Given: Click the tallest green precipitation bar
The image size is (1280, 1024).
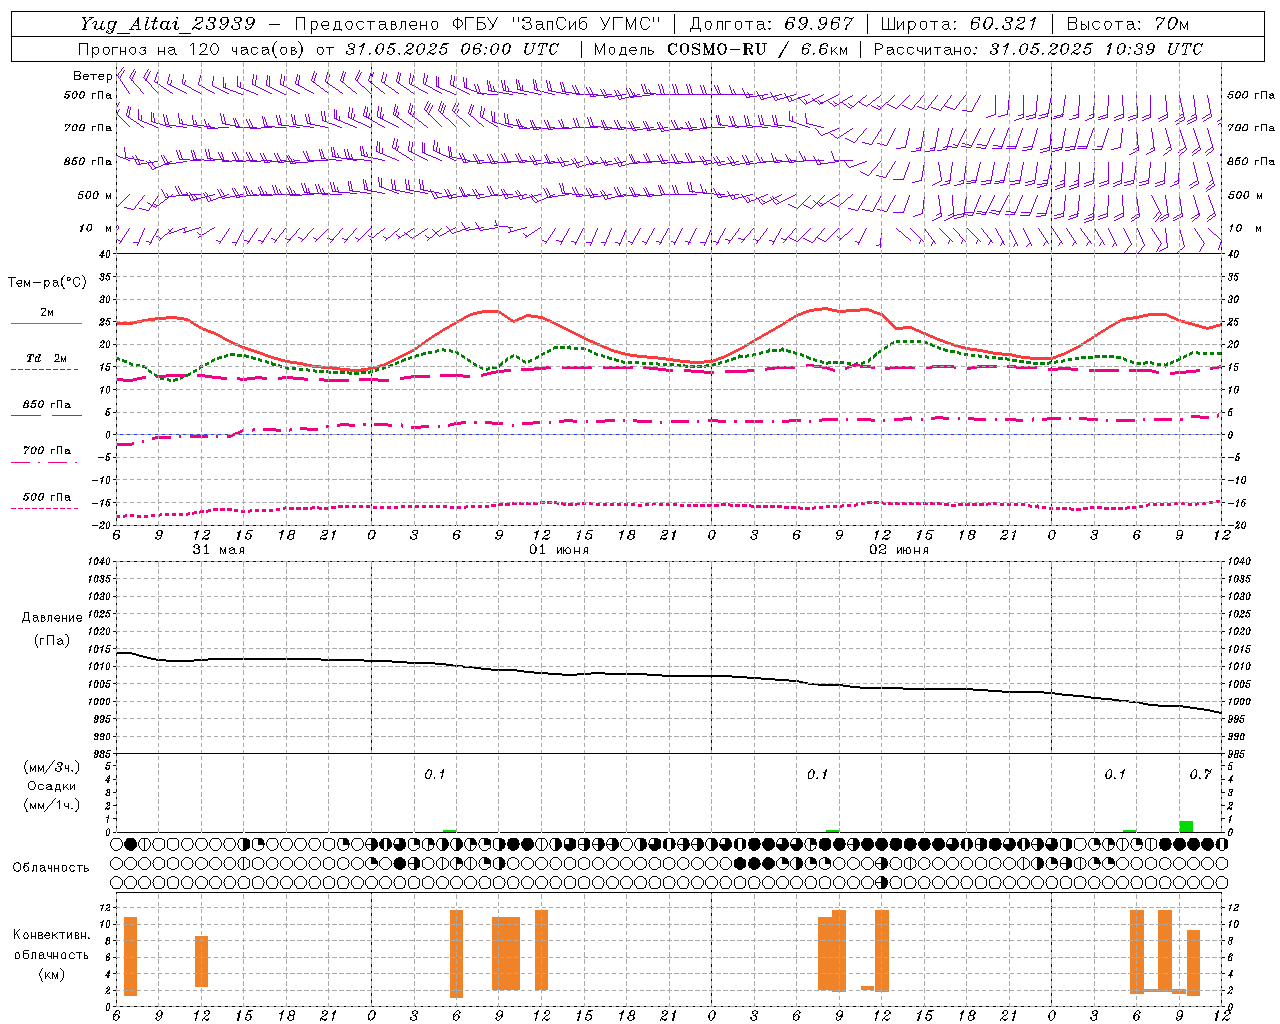Looking at the screenshot, I should 1186,826.
